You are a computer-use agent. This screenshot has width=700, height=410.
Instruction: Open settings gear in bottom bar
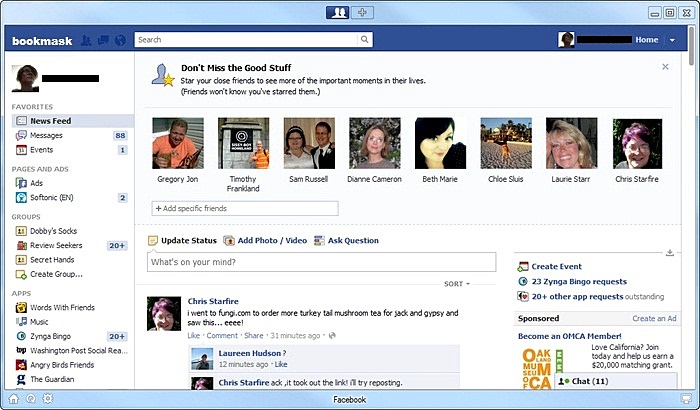48,399
